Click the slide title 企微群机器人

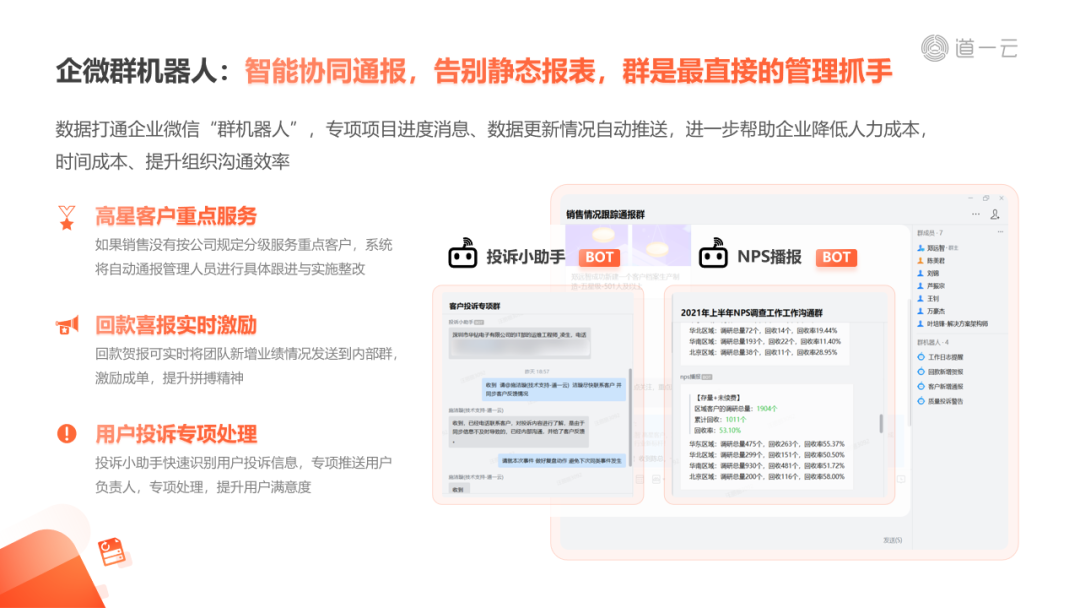coord(136,71)
